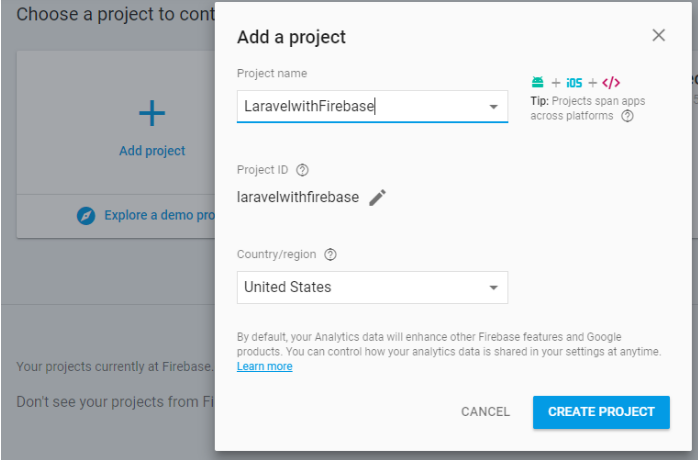Open the Country/region help icon
Screen dimensions: 698x460
[x=330, y=254]
